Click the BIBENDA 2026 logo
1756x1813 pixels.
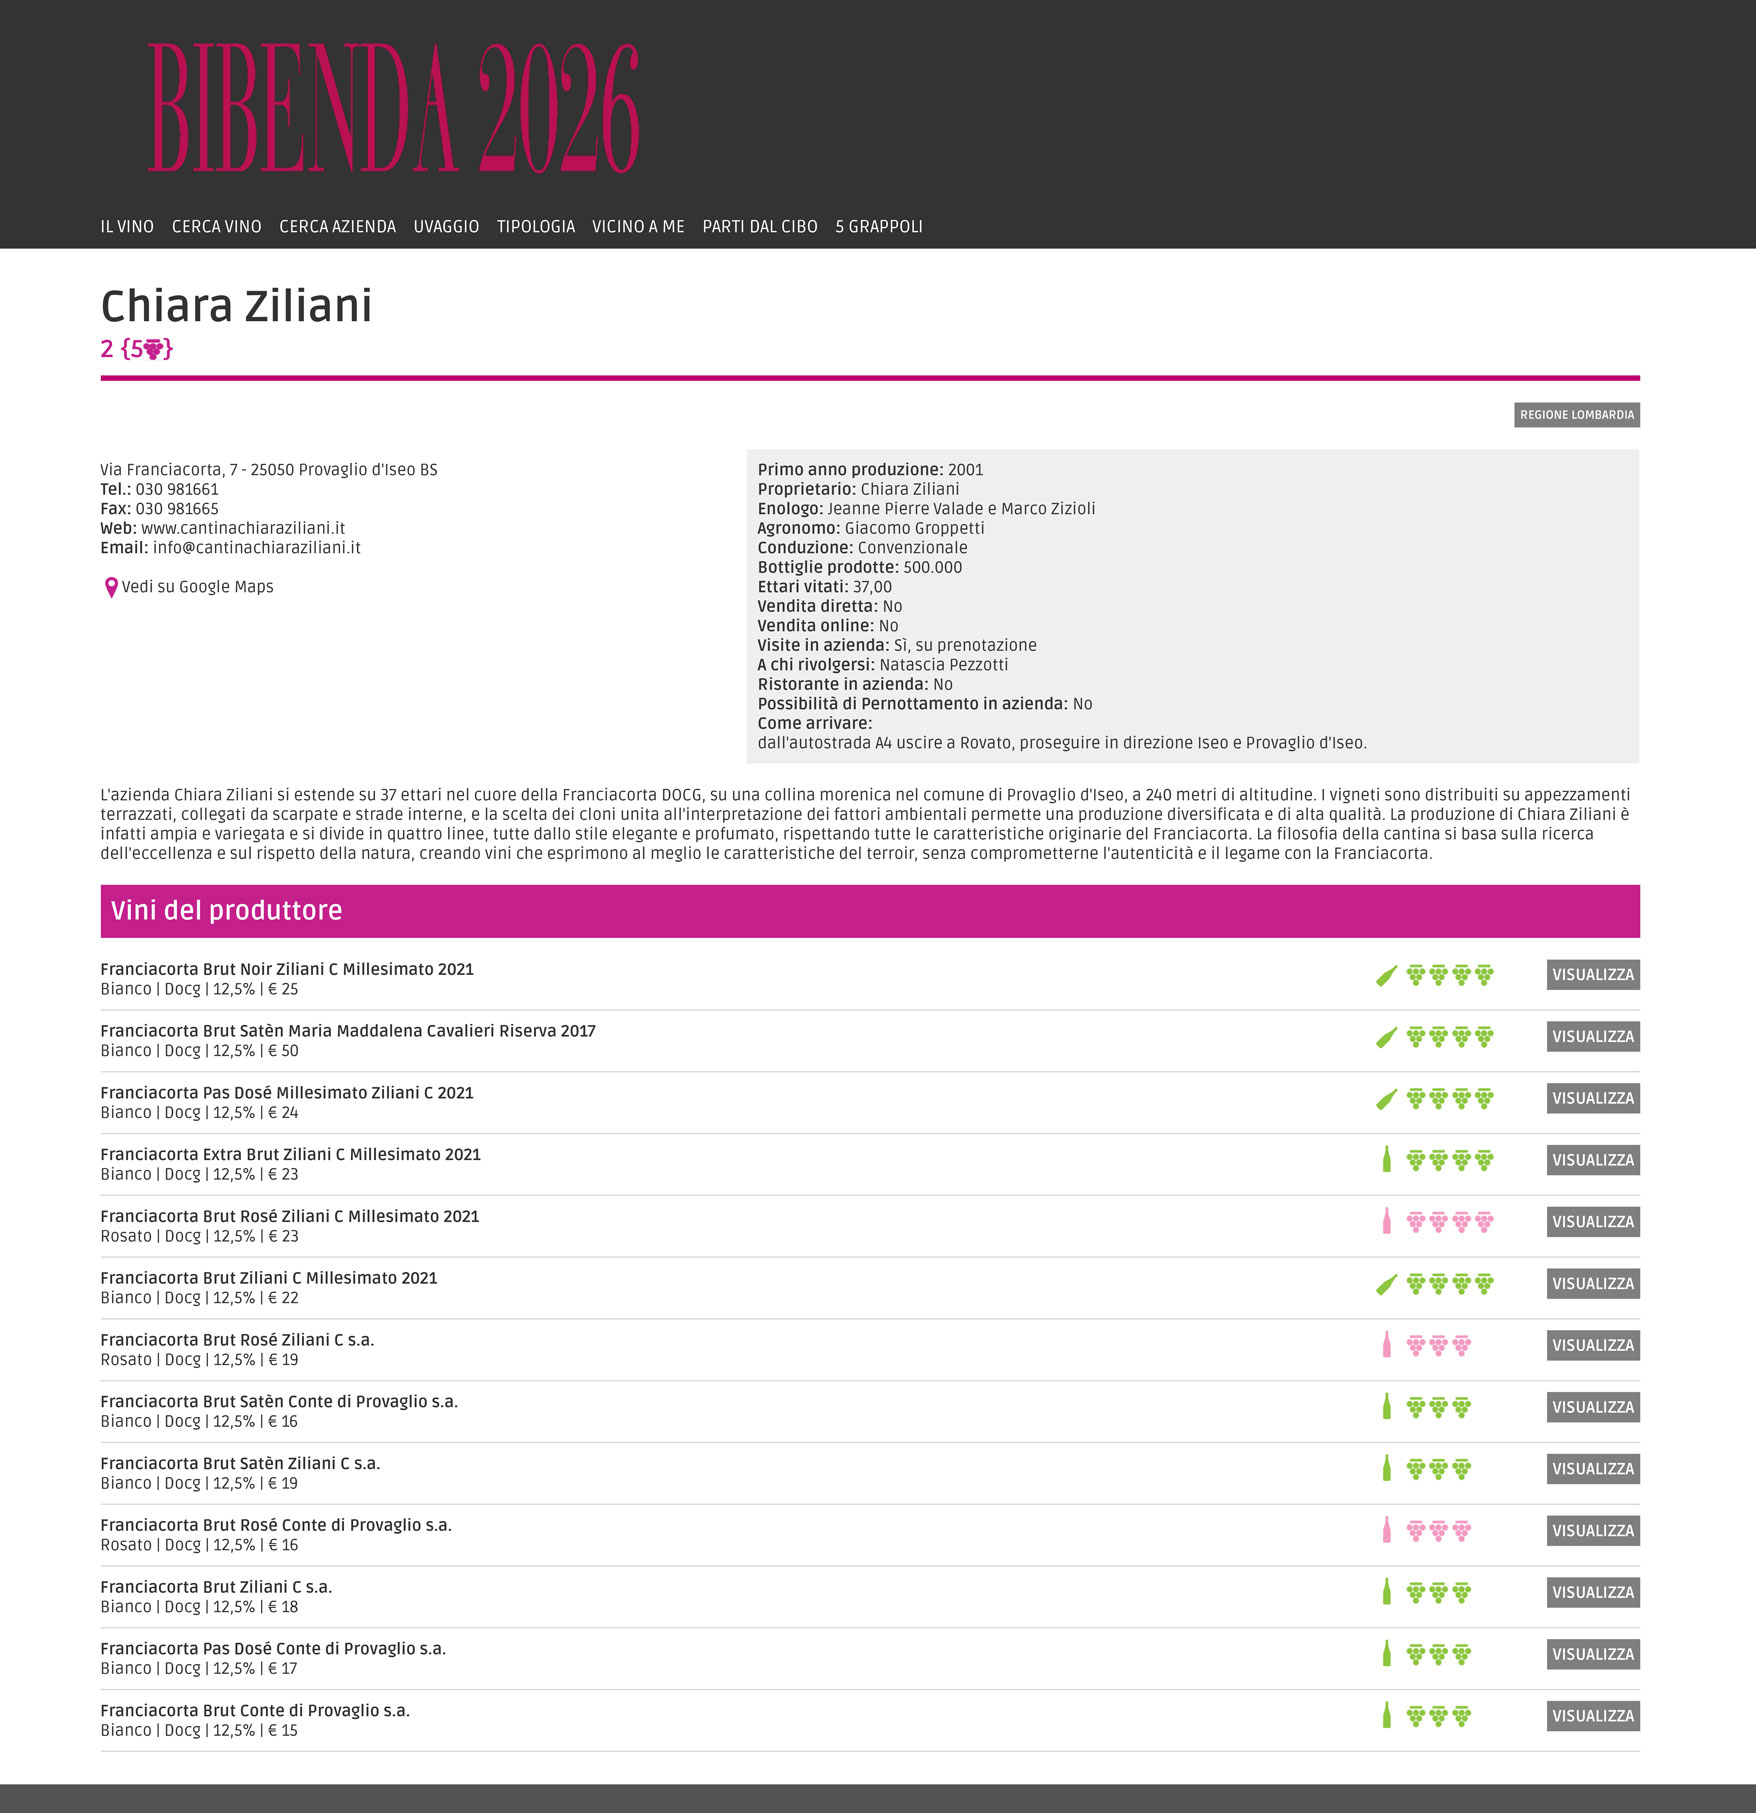click(393, 108)
